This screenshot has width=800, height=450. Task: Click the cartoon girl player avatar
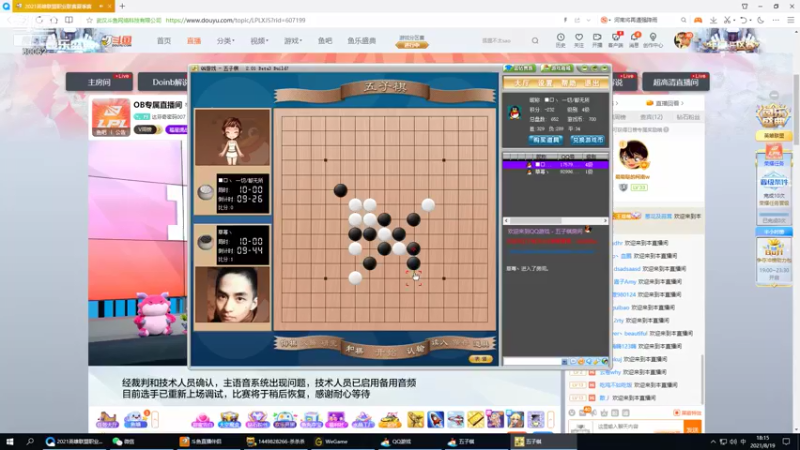pyautogui.click(x=232, y=137)
